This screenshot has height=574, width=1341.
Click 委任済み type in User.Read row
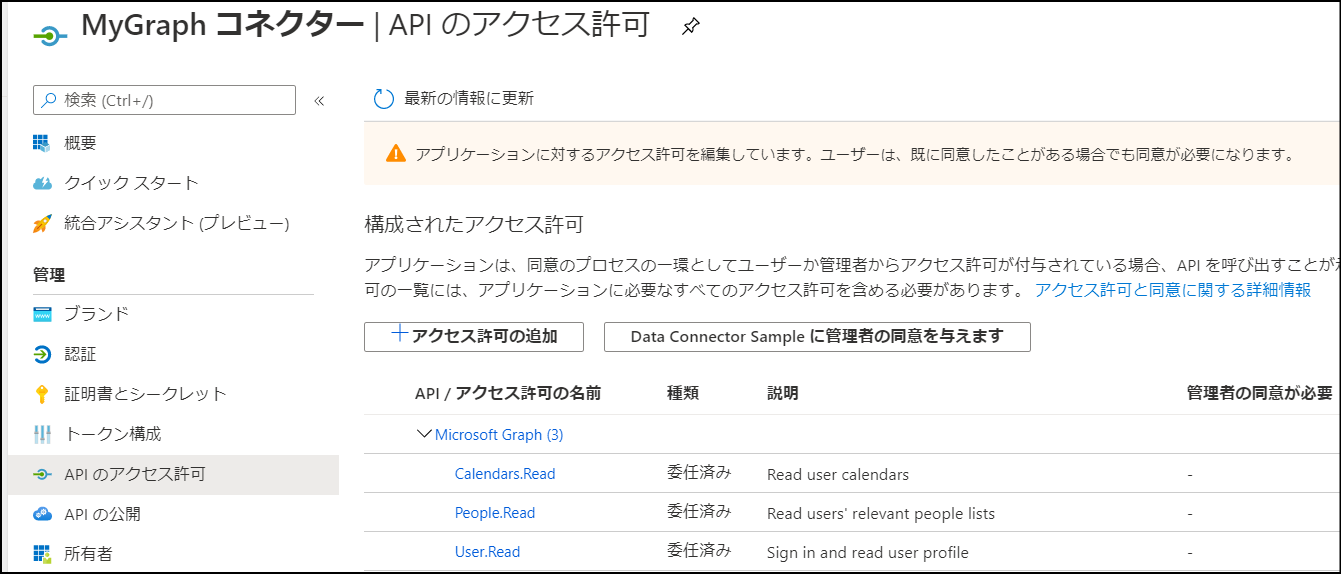point(699,550)
